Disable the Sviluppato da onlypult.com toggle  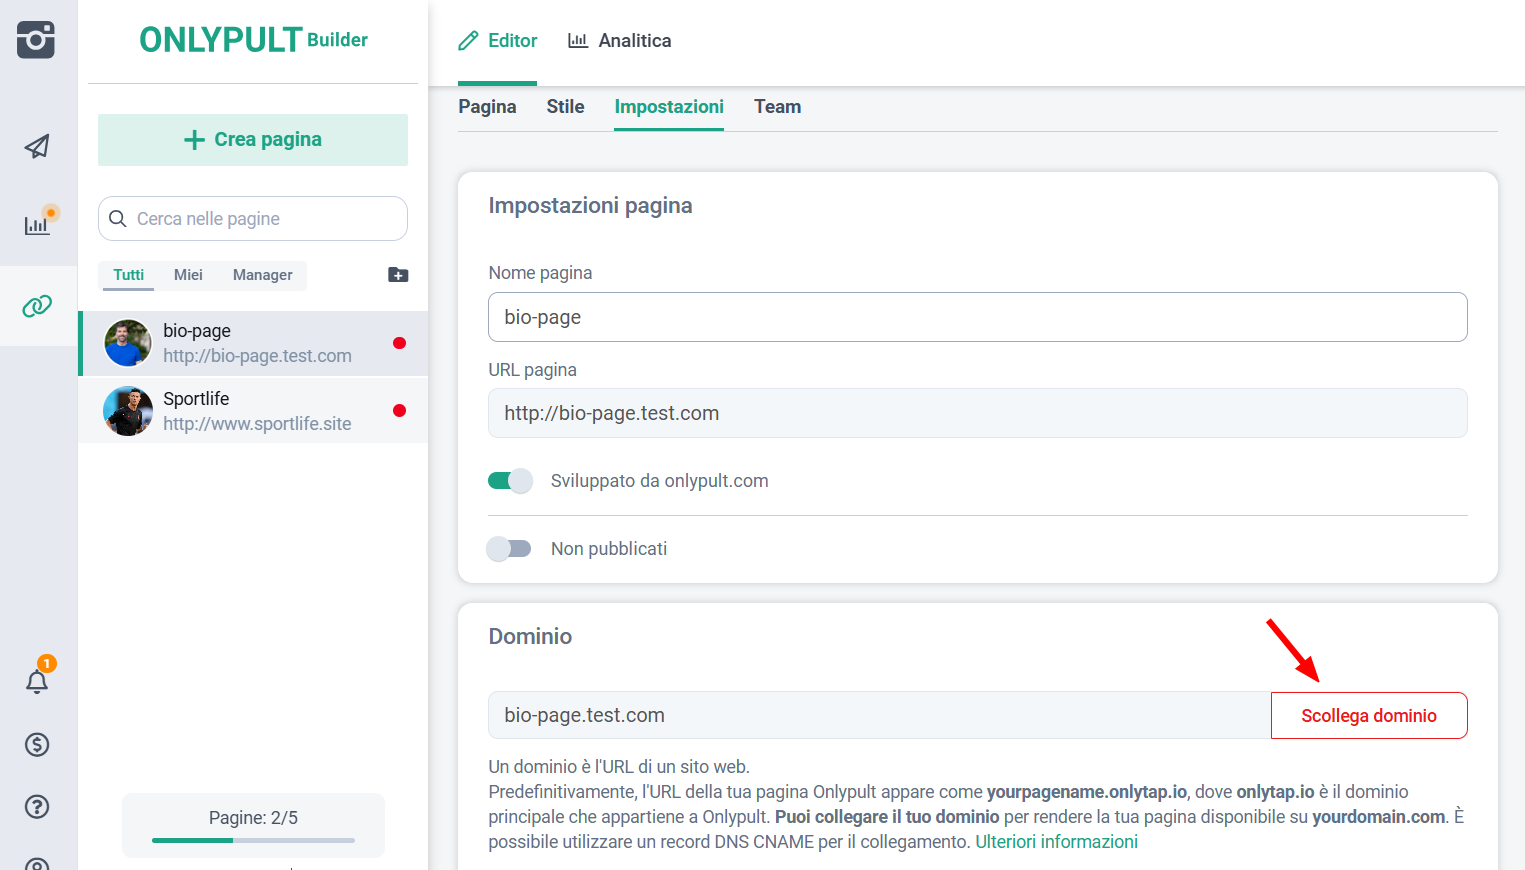tap(510, 481)
